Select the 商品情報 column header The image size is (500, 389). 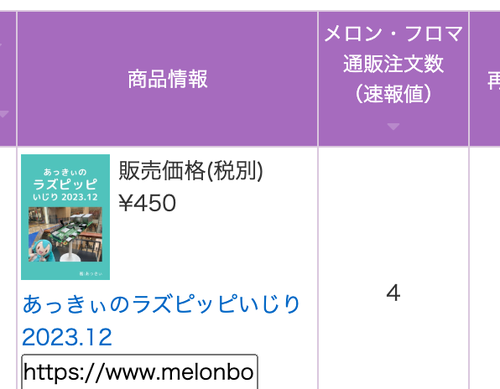pyautogui.click(x=167, y=79)
